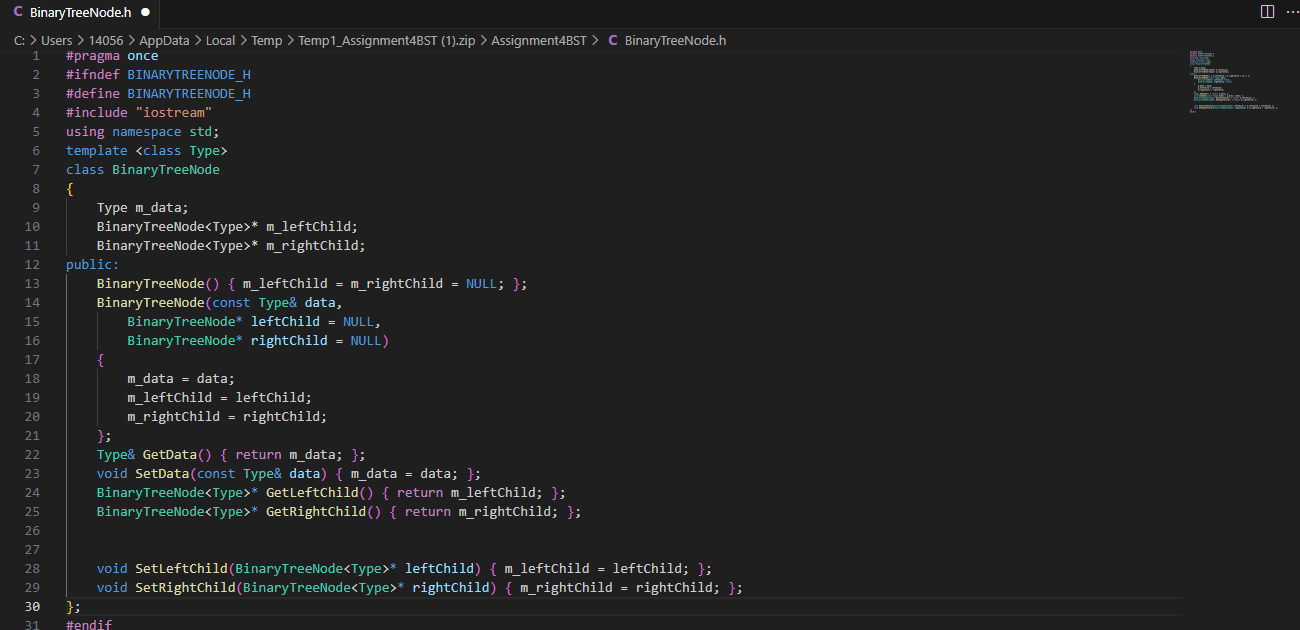This screenshot has width=1300, height=630.
Task: Click the Users breadcrumb item
Action: pyautogui.click(x=57, y=40)
